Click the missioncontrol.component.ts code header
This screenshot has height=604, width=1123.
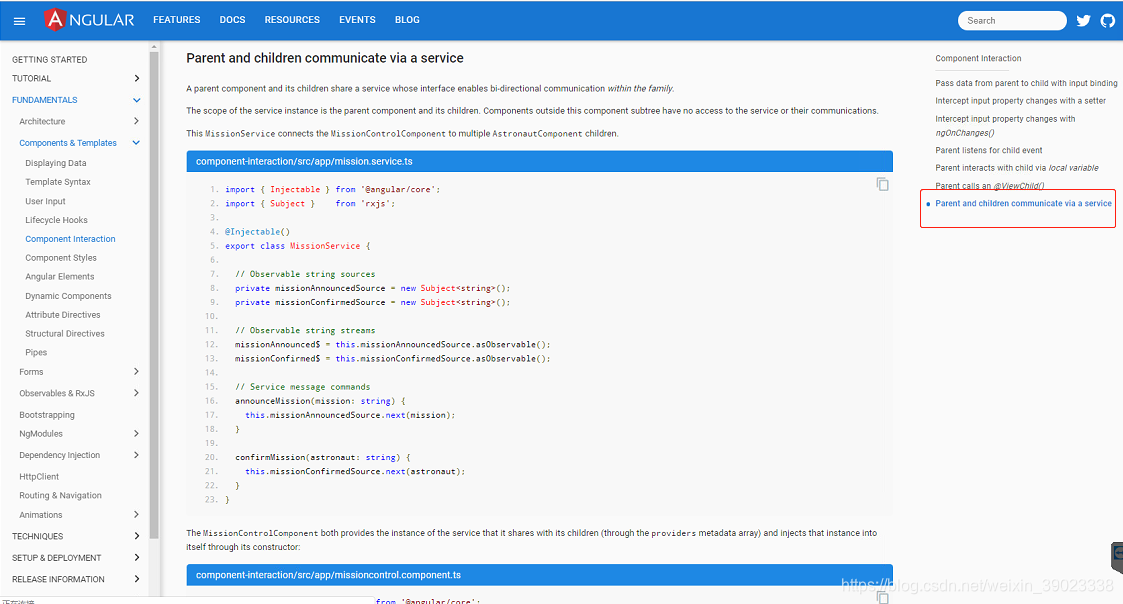pyautogui.click(x=539, y=575)
